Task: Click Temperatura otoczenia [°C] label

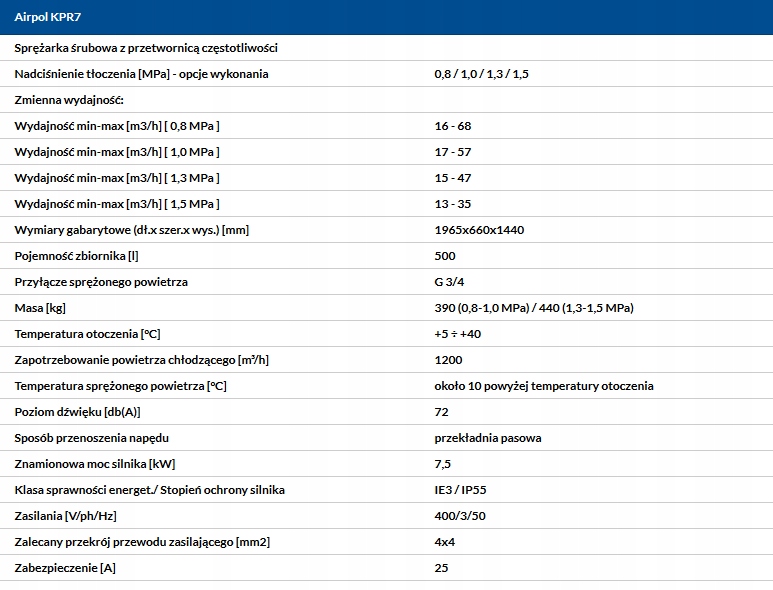Action: click(x=87, y=334)
